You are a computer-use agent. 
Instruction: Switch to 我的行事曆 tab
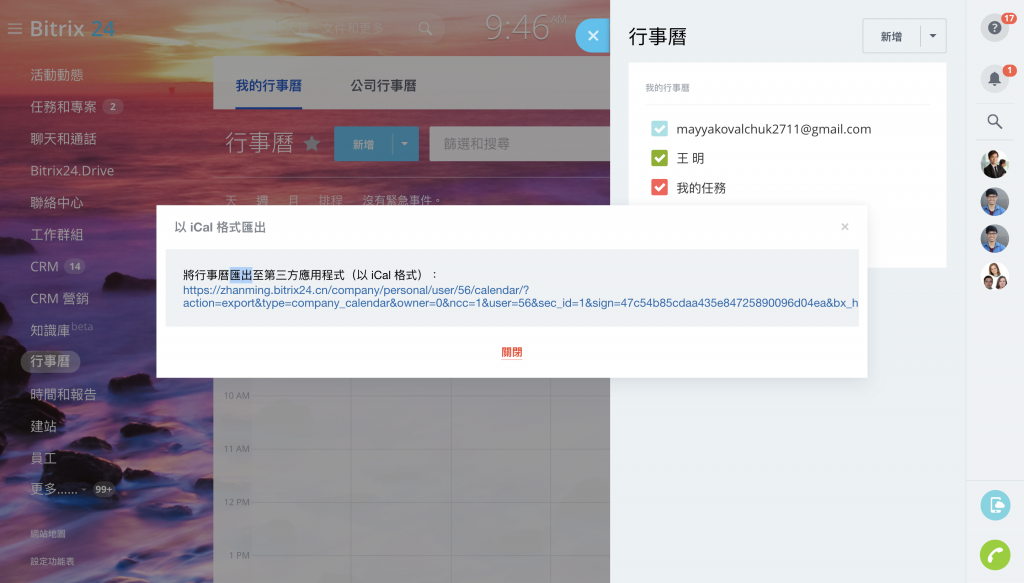click(268, 86)
